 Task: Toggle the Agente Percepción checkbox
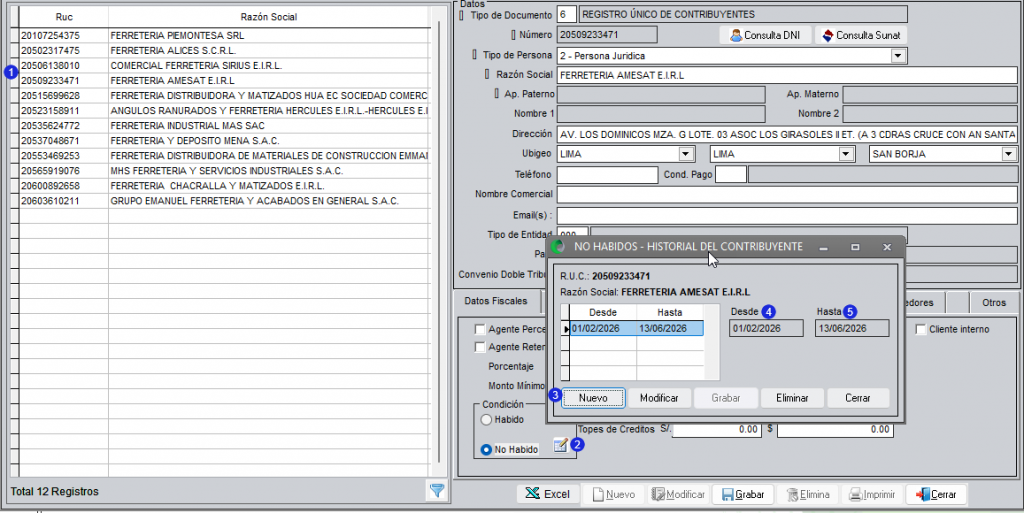pyautogui.click(x=480, y=330)
